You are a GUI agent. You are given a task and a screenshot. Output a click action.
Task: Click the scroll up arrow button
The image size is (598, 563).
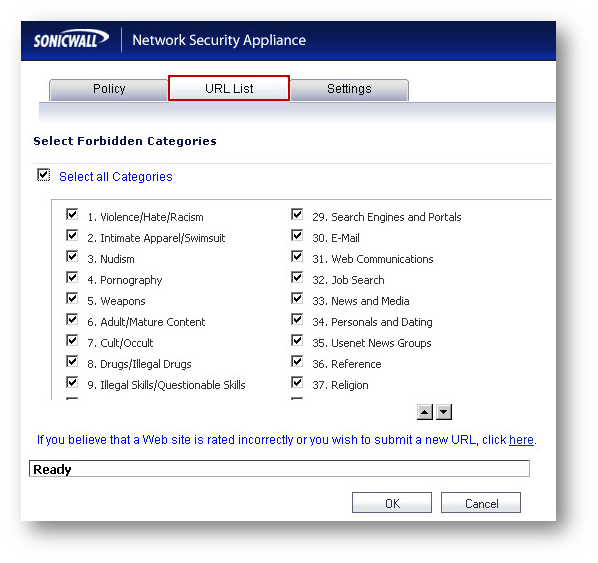[x=425, y=412]
